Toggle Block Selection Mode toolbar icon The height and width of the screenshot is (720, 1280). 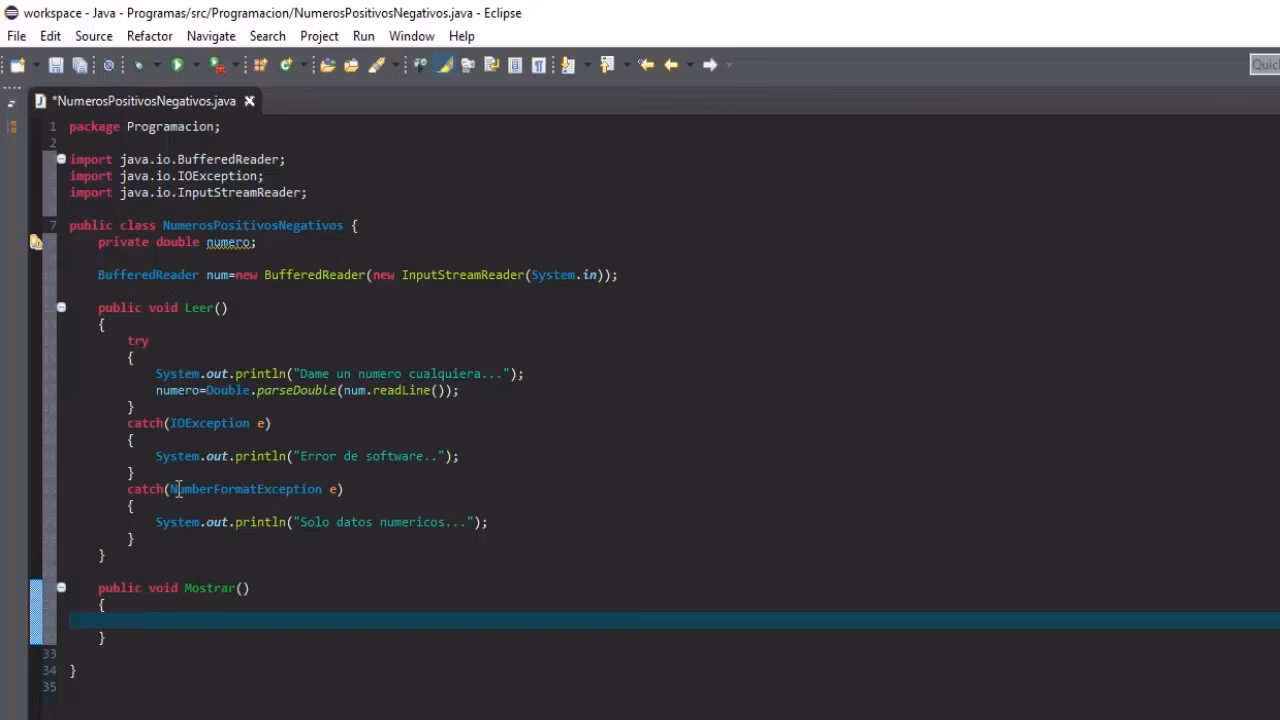pyautogui.click(x=515, y=65)
